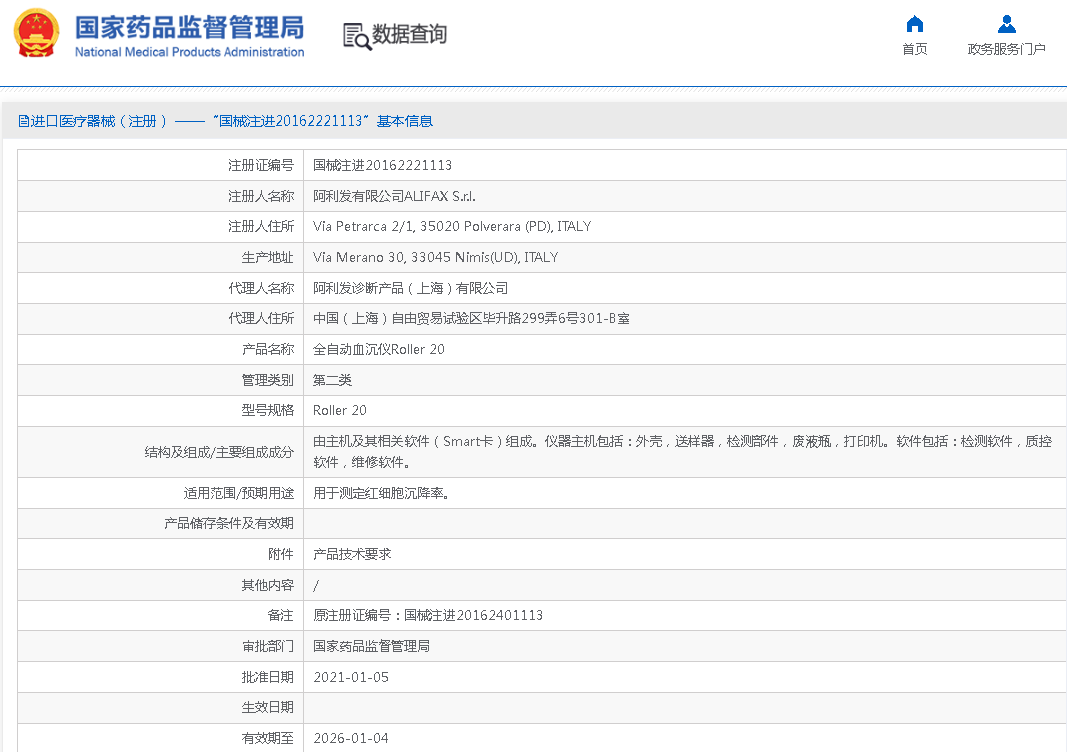Click the agent name 阿利发诊断产品(上海)有限公司

(410, 288)
